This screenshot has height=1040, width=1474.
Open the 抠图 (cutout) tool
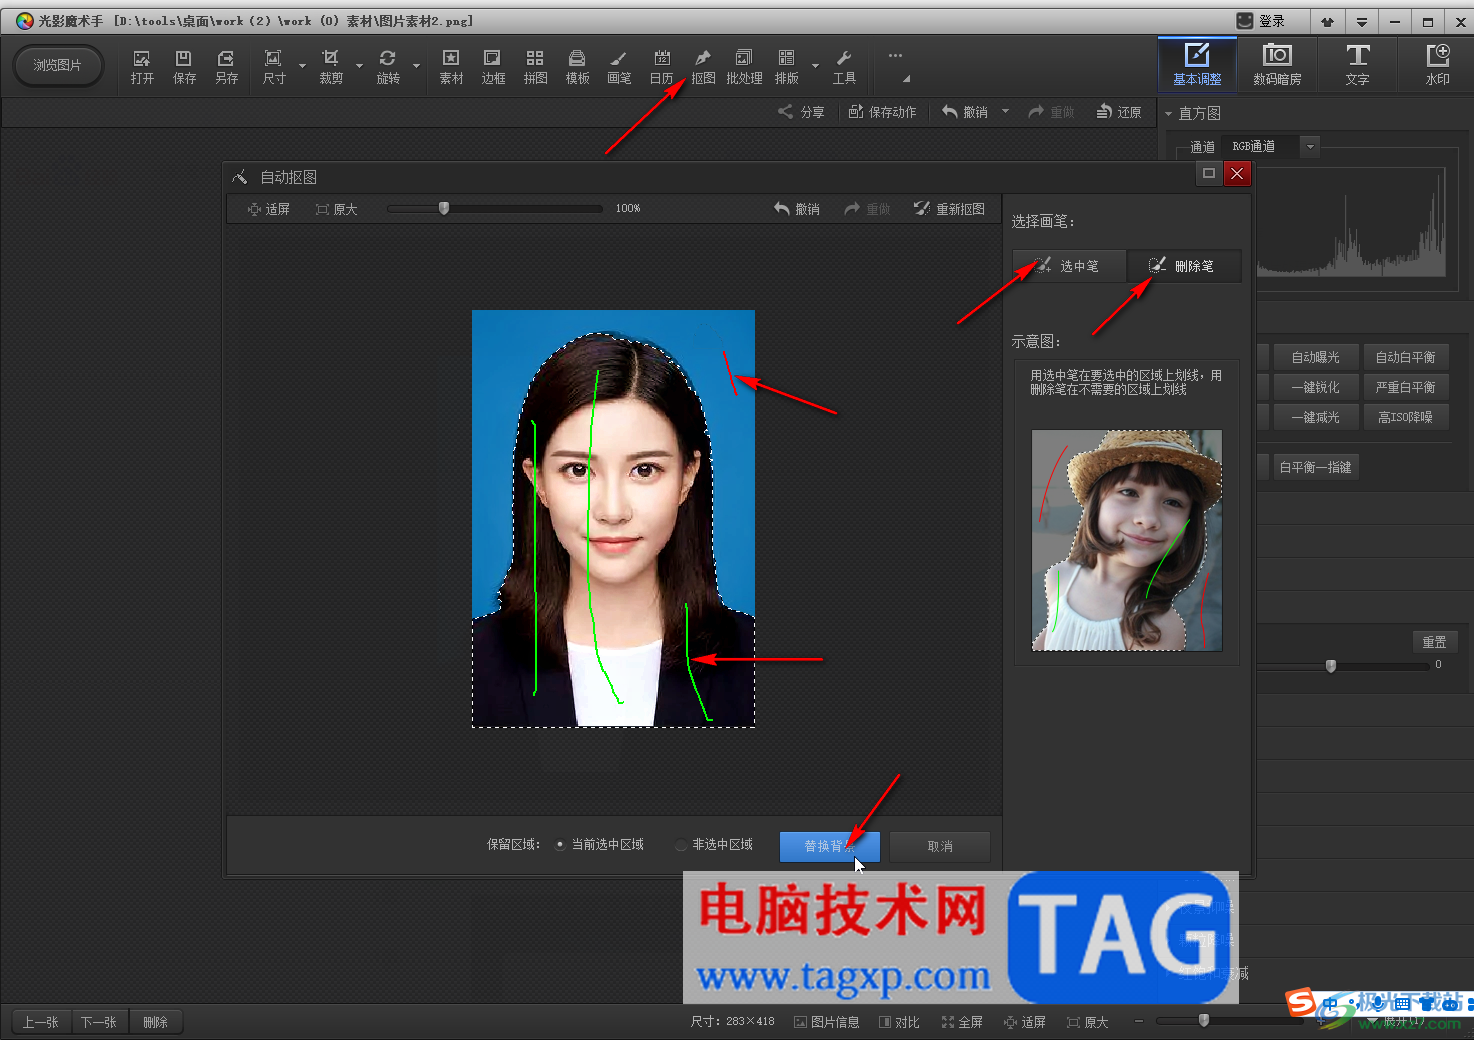[x=703, y=66]
